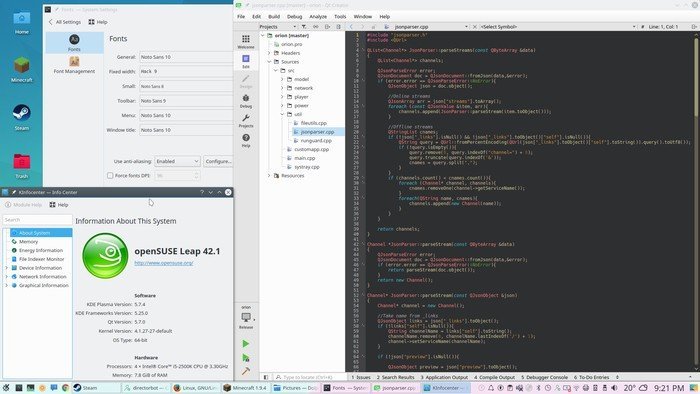The width and height of the screenshot is (700, 394).
Task: Open Compile Output pane
Action: (494, 377)
